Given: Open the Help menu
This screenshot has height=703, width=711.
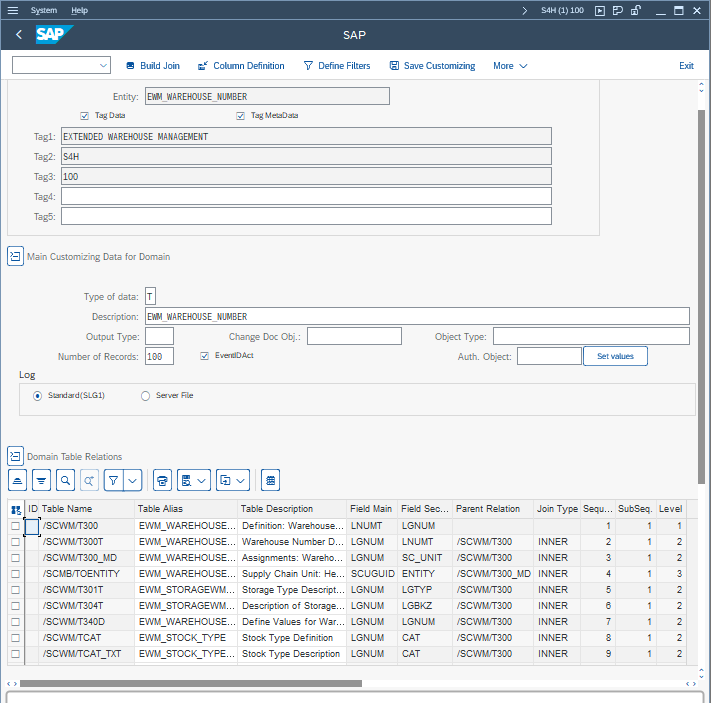Looking at the screenshot, I should (79, 10).
